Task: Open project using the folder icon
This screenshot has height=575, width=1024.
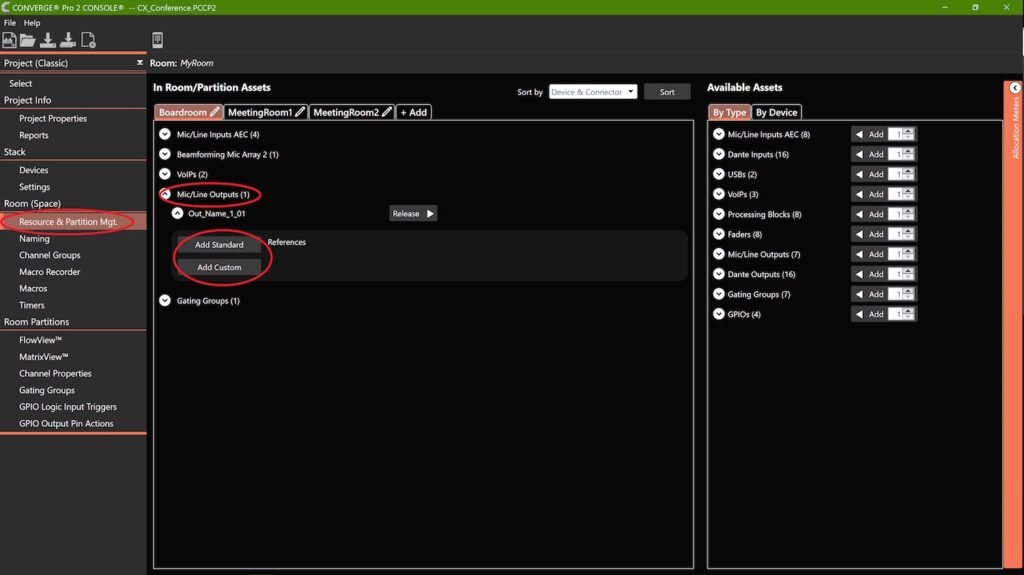Action: point(27,40)
